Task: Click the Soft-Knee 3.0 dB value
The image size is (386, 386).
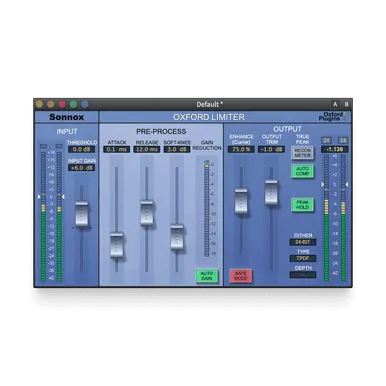Action: click(177, 149)
